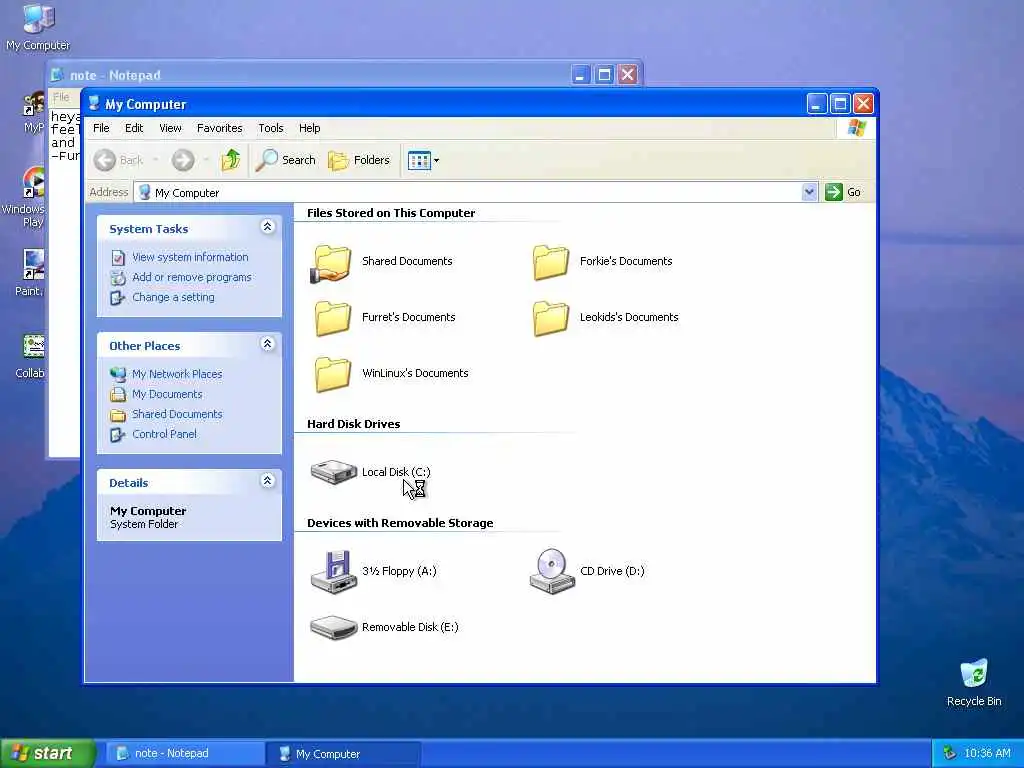Viewport: 1024px width, 768px height.
Task: Click 'Devices with Removable Storage' header
Action: coord(400,523)
